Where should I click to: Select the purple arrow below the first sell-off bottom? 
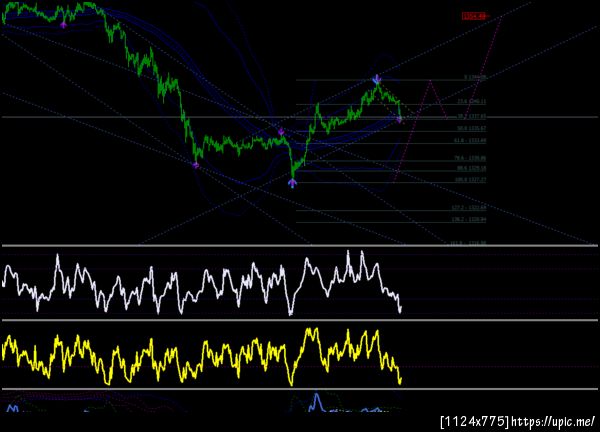click(x=196, y=165)
